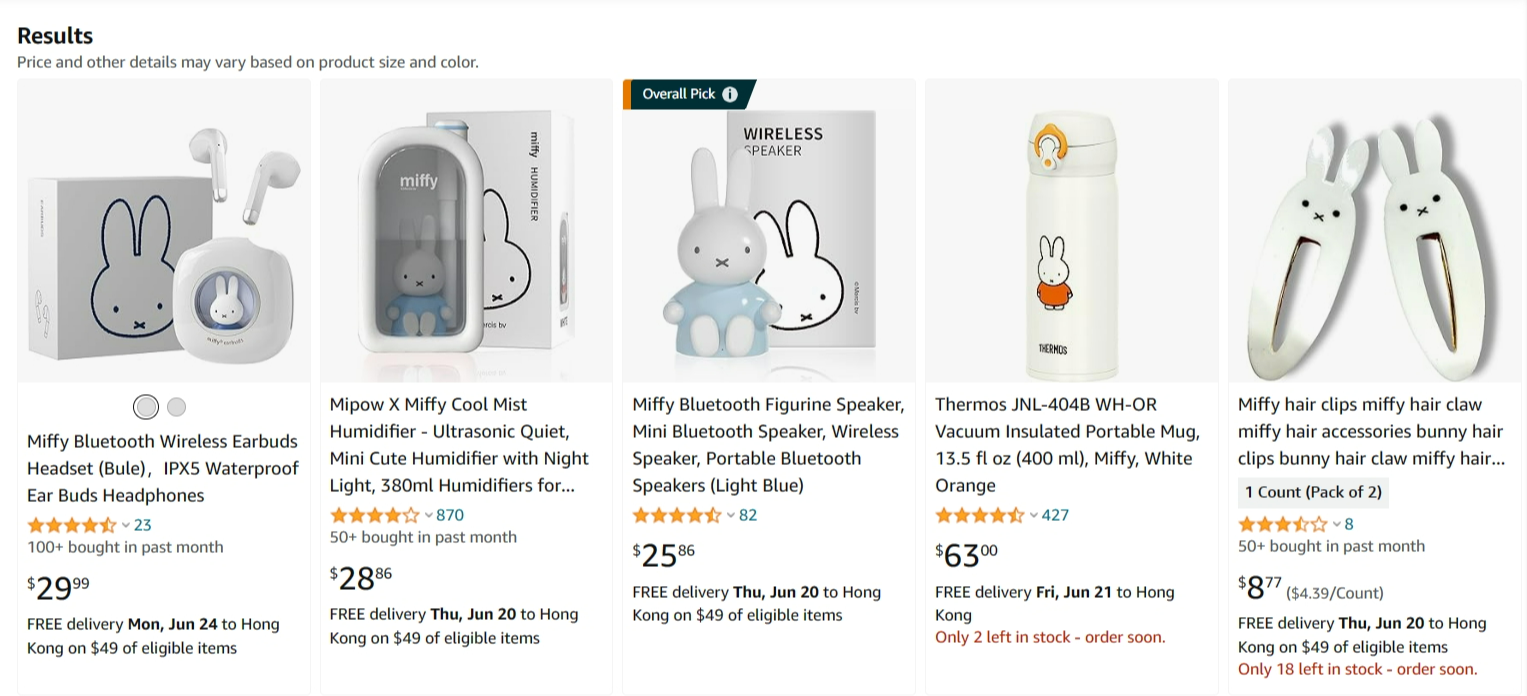Open Miffy Bluetooth Figurine Speaker title link

coord(768,445)
